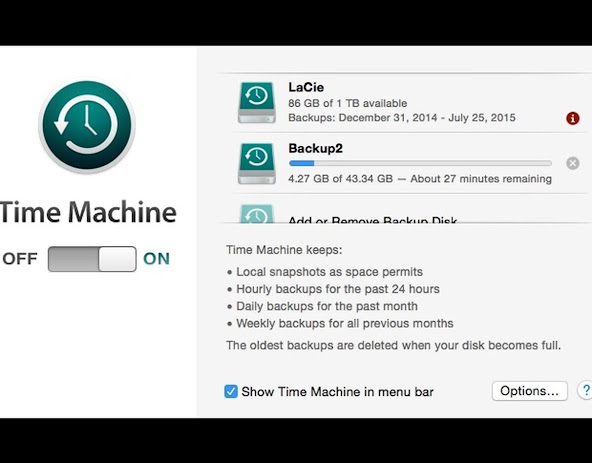Click '86 GB of 1 TB available' text

(x=348, y=103)
